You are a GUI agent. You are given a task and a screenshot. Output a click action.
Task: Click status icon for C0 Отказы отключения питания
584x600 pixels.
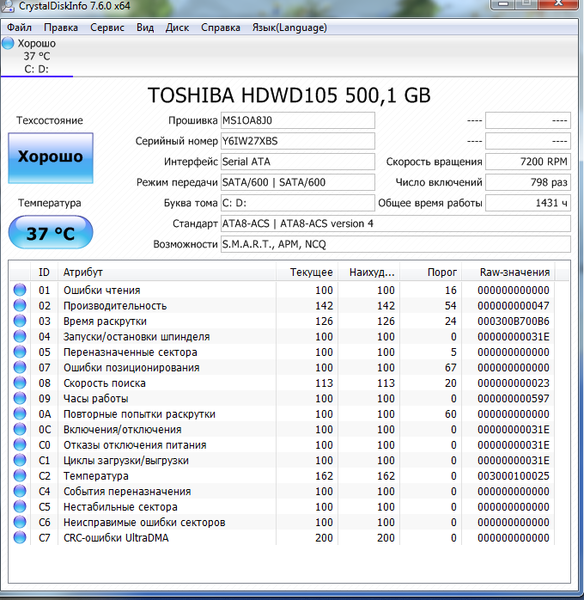pos(20,445)
